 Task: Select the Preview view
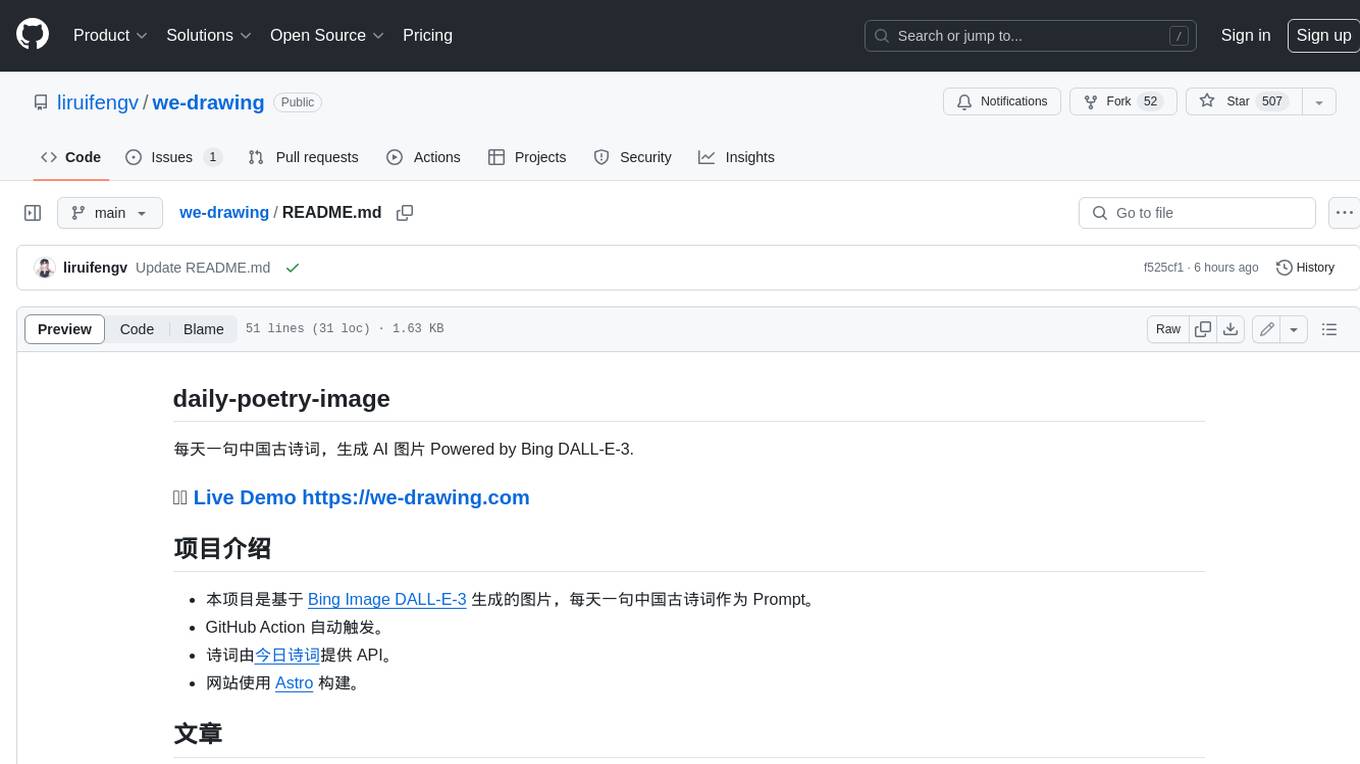point(65,329)
